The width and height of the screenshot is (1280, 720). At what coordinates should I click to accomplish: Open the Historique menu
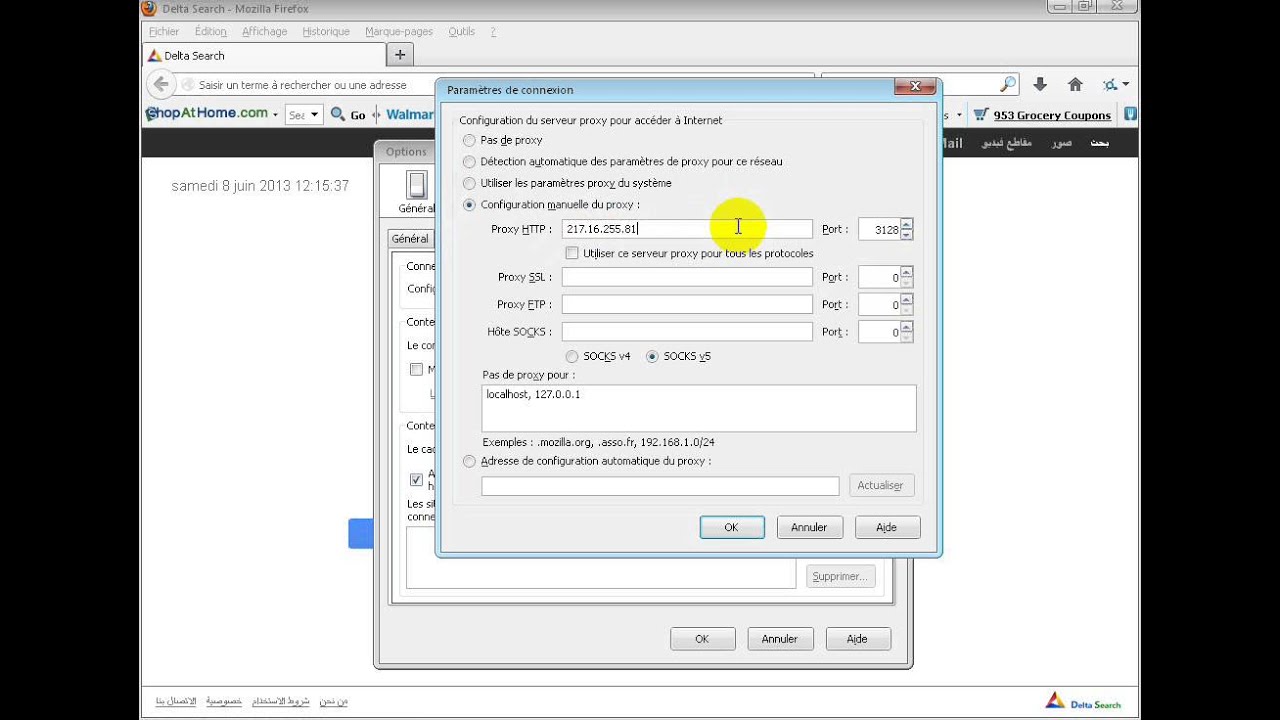(x=326, y=32)
